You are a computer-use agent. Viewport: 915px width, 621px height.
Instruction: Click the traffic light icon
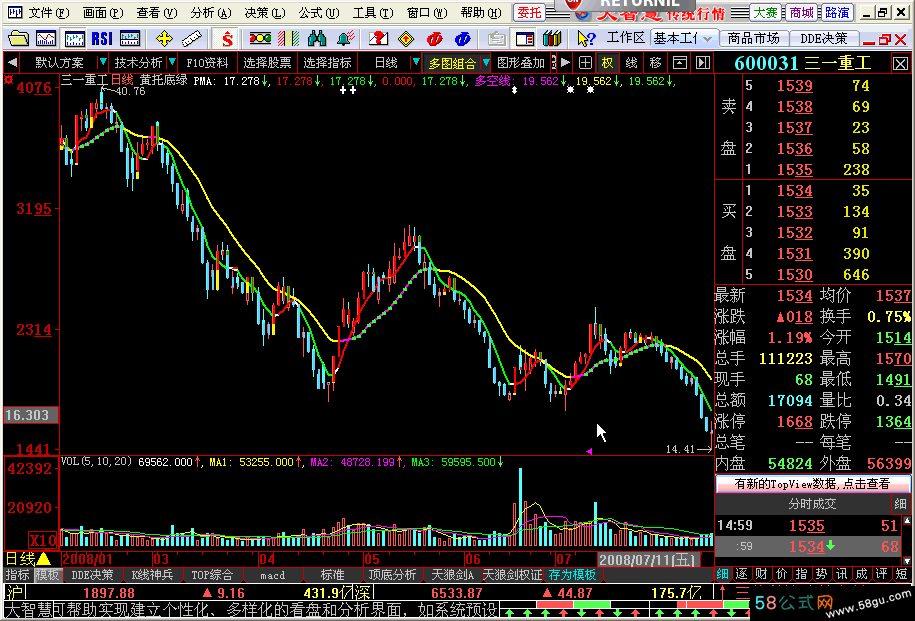(260, 39)
